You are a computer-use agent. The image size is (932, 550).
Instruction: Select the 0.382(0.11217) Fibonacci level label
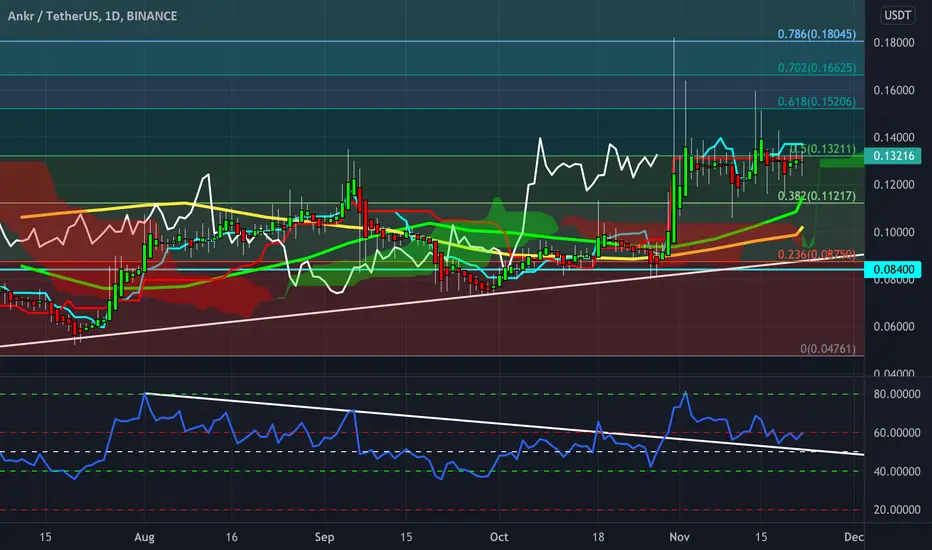[x=817, y=196]
